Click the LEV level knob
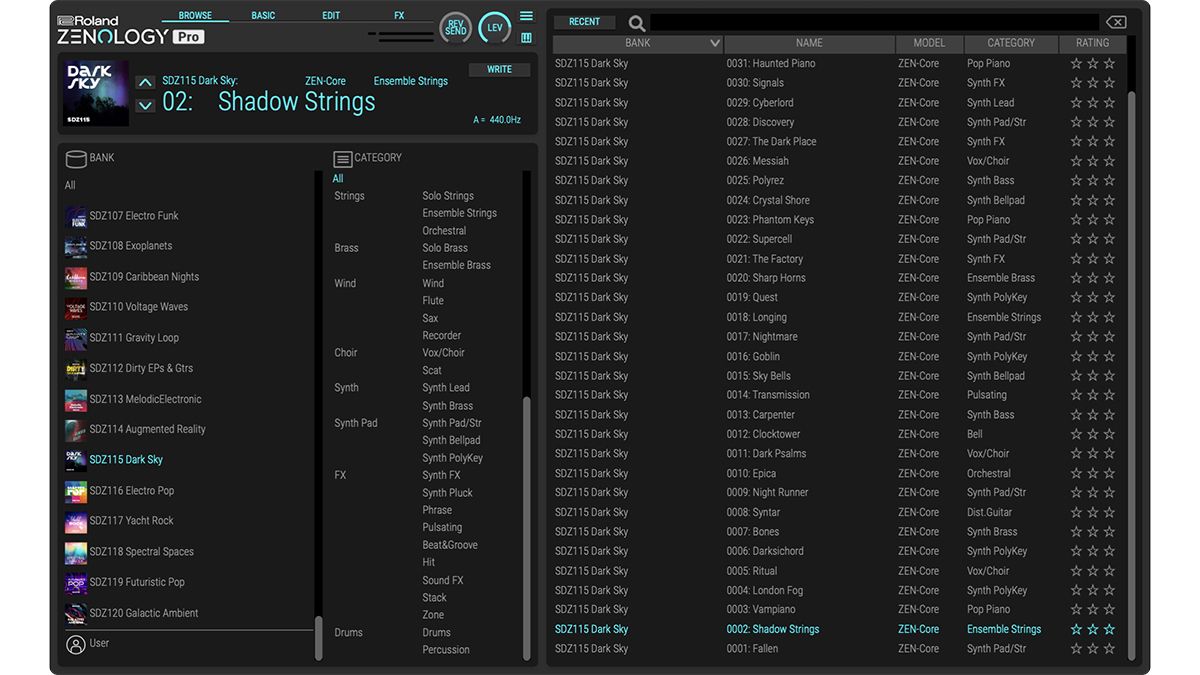The image size is (1200, 675). [494, 27]
